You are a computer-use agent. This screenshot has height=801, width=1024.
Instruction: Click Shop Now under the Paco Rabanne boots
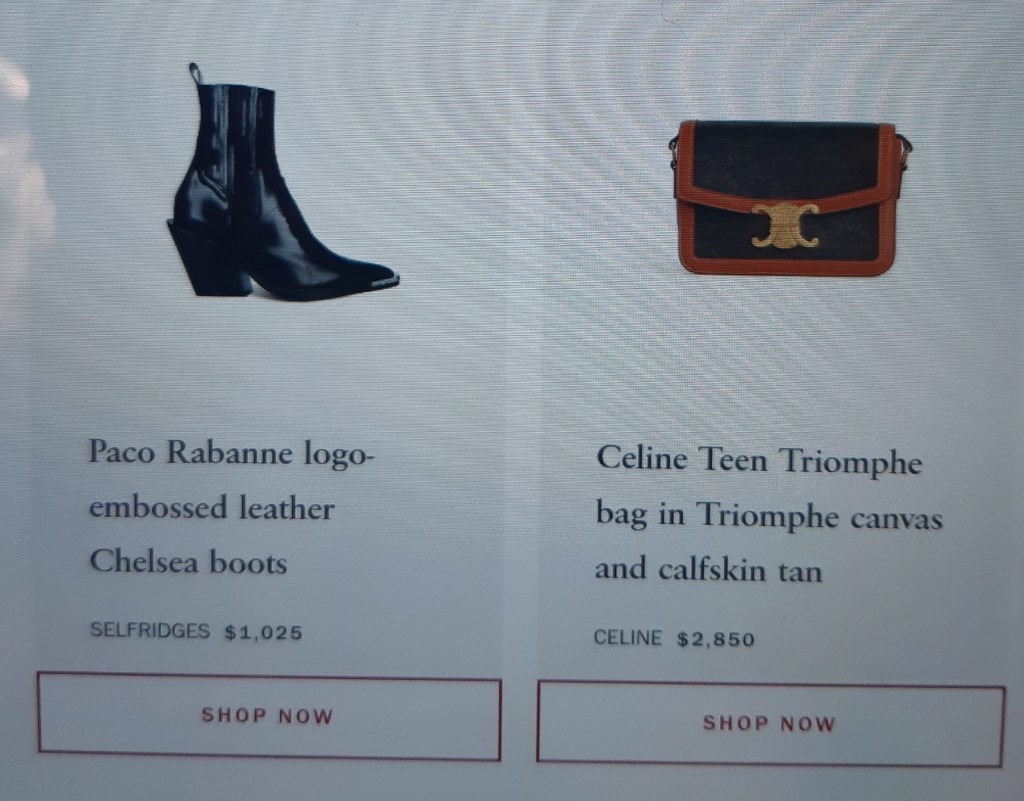coord(268,716)
